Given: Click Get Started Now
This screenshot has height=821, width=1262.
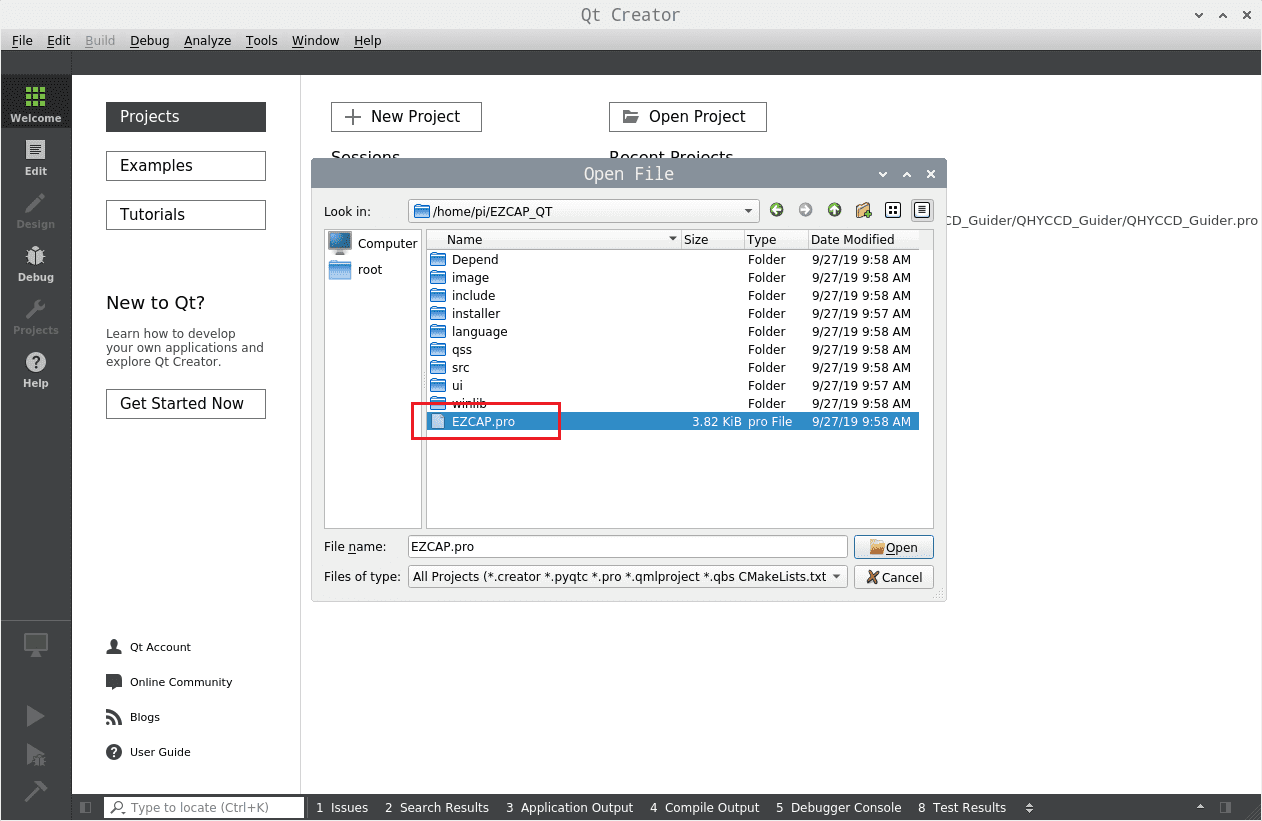Looking at the screenshot, I should tap(186, 404).
